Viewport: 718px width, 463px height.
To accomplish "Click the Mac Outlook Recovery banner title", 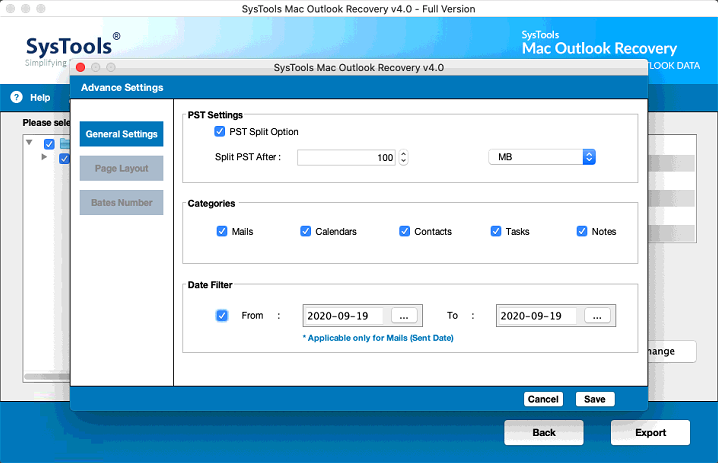I will tap(599, 48).
